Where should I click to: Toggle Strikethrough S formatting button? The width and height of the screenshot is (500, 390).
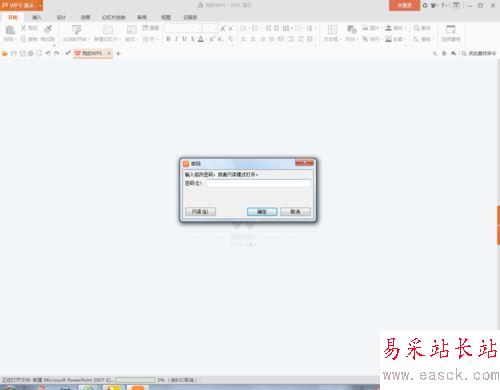(192, 39)
